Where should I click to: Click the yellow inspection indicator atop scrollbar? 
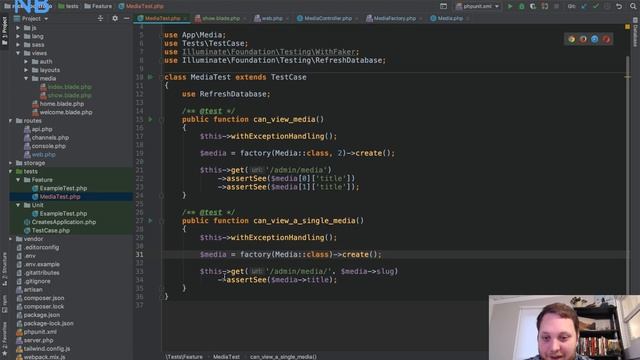(627, 27)
